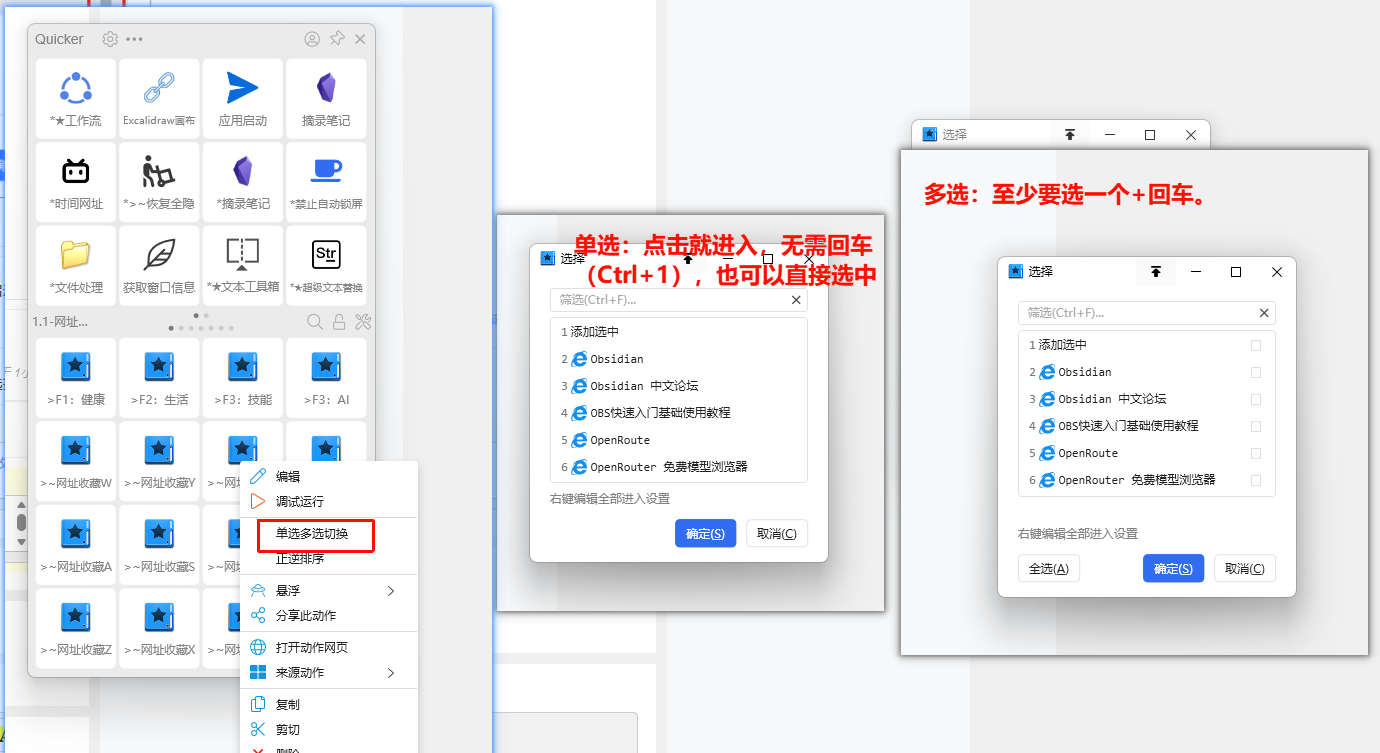Select 单选多选切换 in the context menu
Screen dimensions: 1380x753
[x=312, y=534]
